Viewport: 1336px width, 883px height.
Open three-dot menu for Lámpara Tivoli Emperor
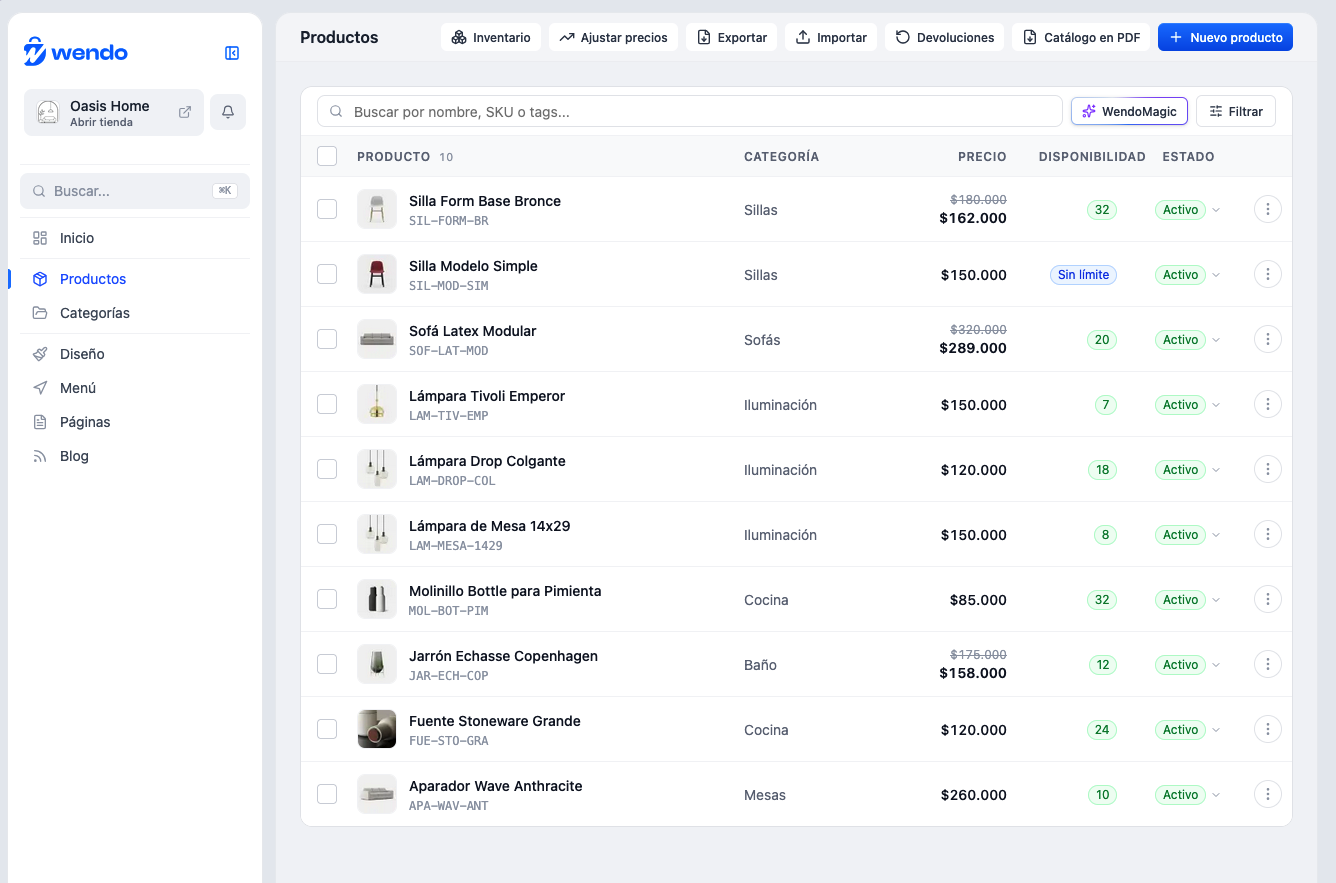point(1268,404)
